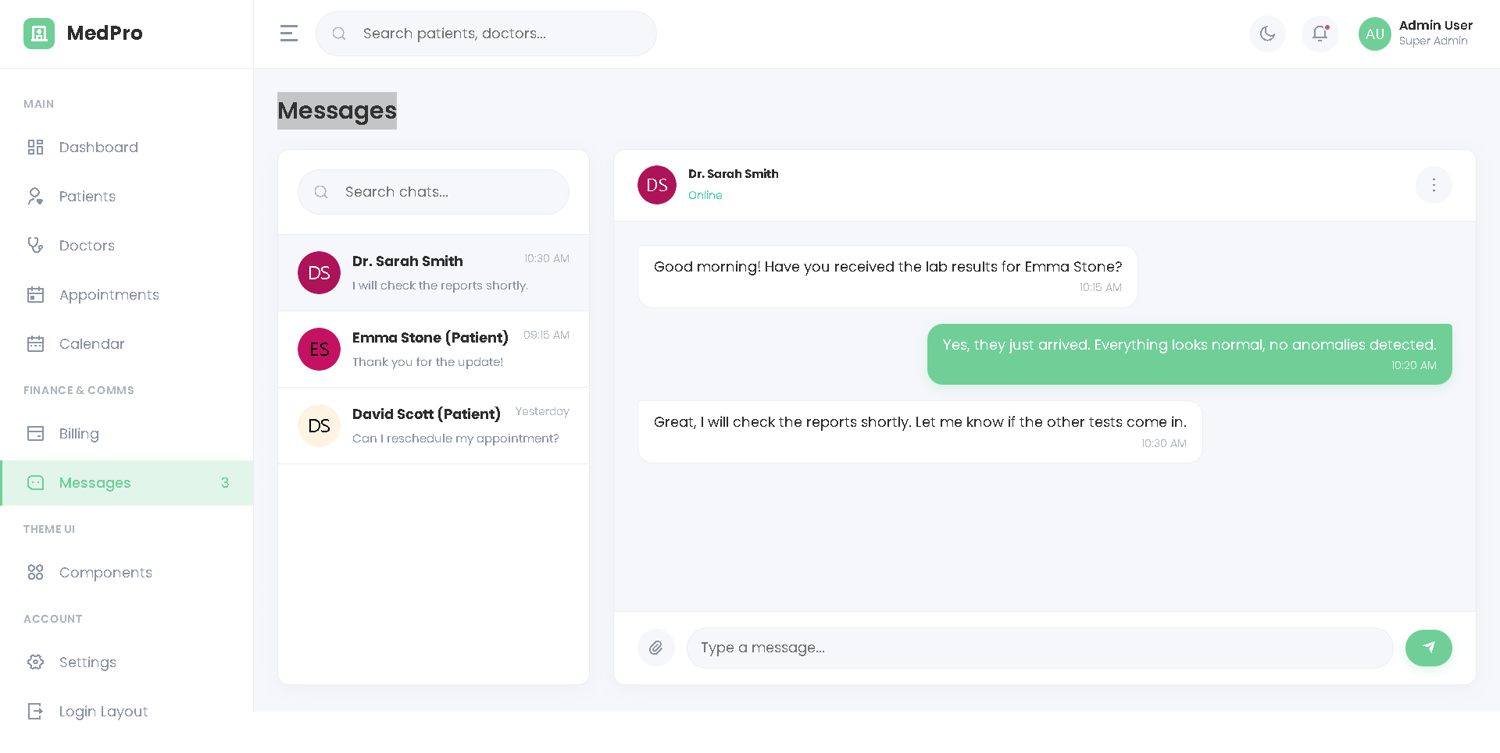Viewport: 1500px width, 753px height.
Task: Open chat options three-dot menu
Action: (x=1433, y=185)
